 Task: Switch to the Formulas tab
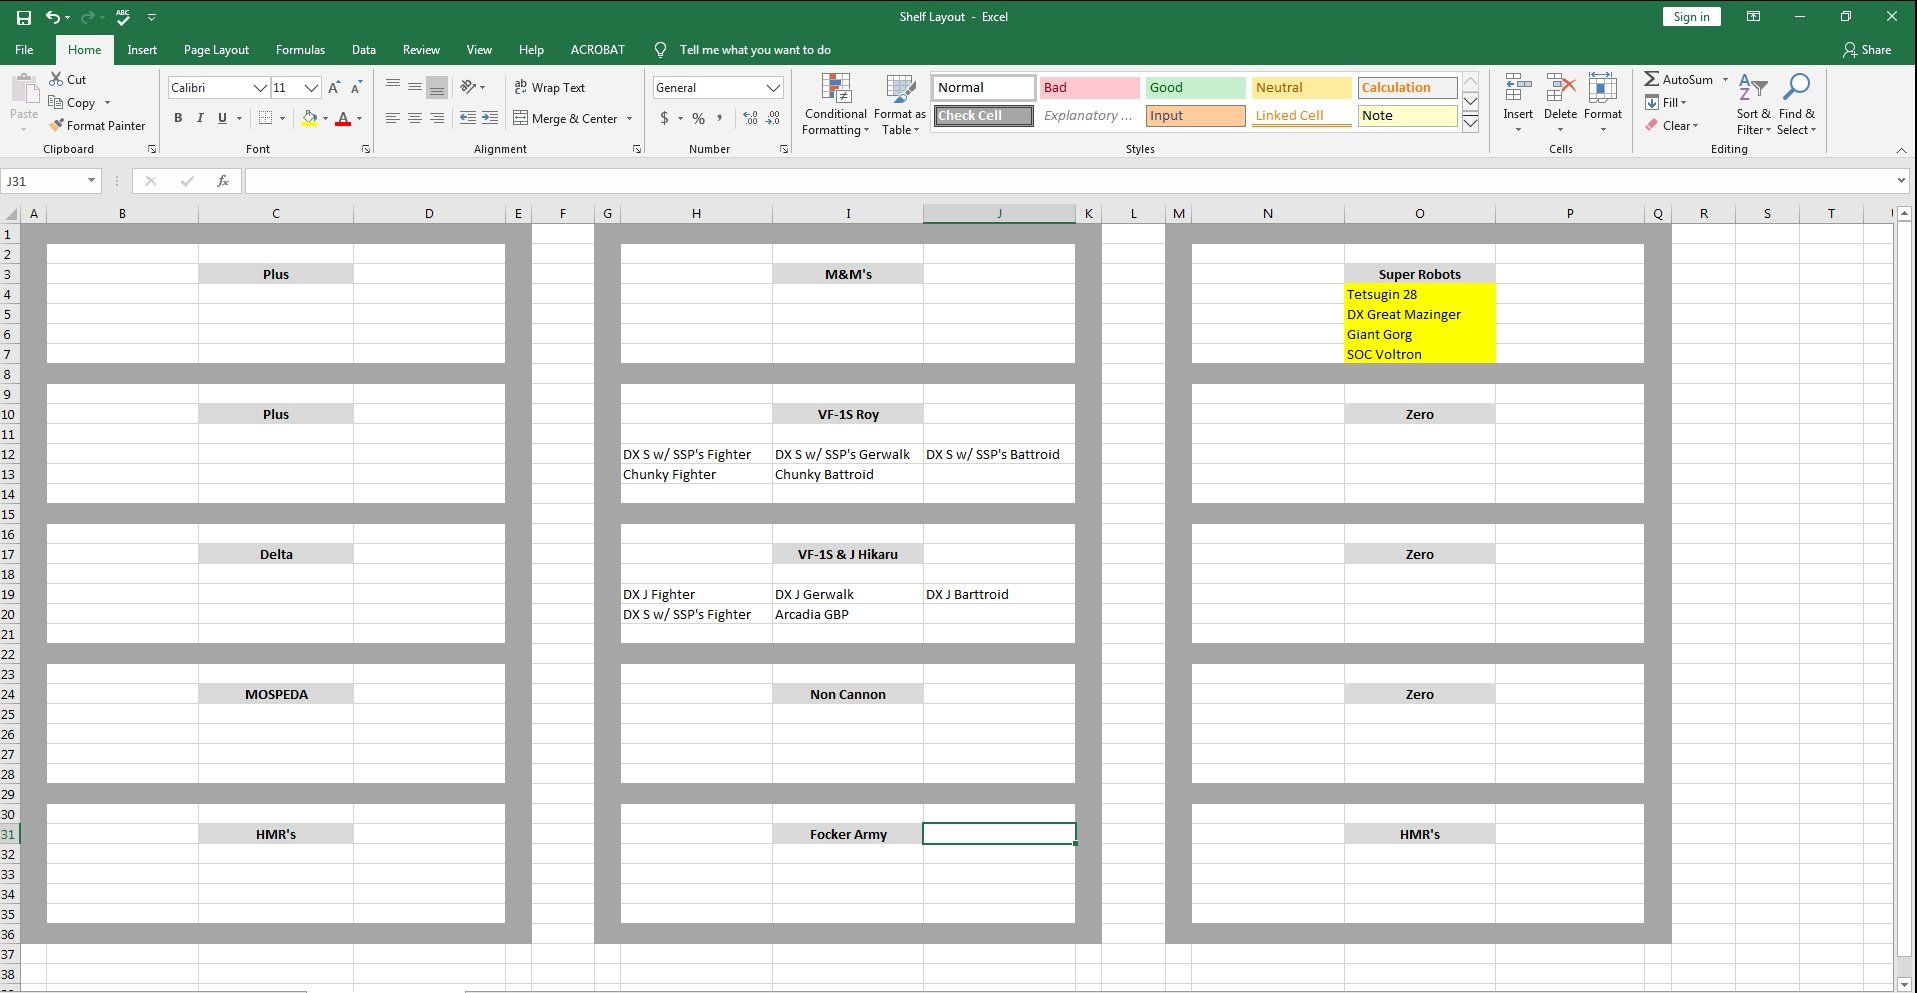click(x=300, y=50)
